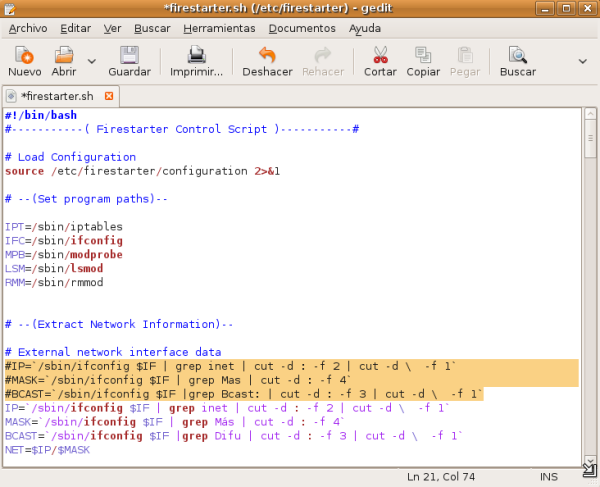
Task: Click the vertical scrollbar up arrow
Action: pyautogui.click(x=590, y=116)
